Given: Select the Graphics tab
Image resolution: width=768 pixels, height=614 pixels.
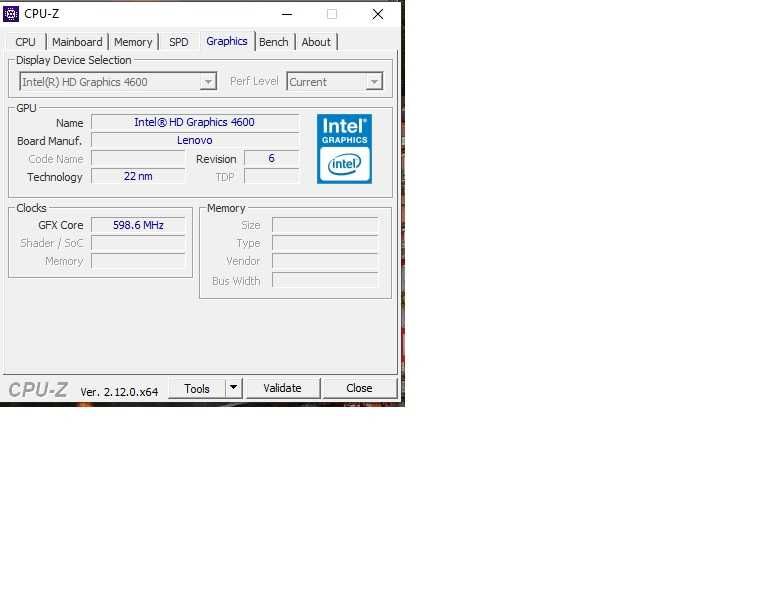Looking at the screenshot, I should 227,41.
